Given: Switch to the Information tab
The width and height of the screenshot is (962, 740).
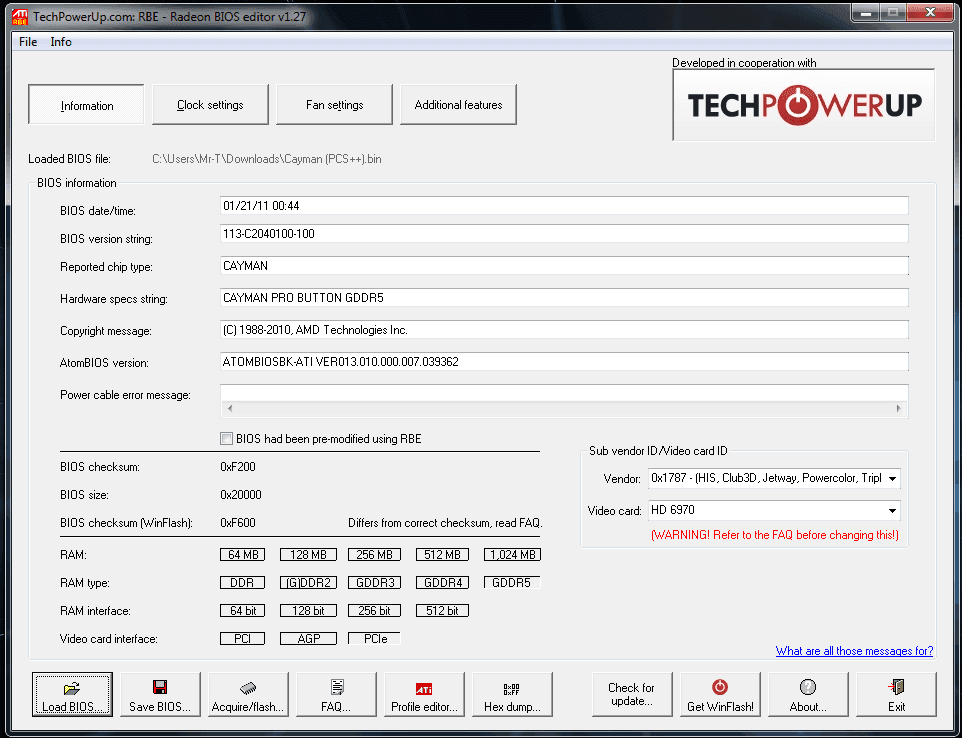Looking at the screenshot, I should point(87,105).
